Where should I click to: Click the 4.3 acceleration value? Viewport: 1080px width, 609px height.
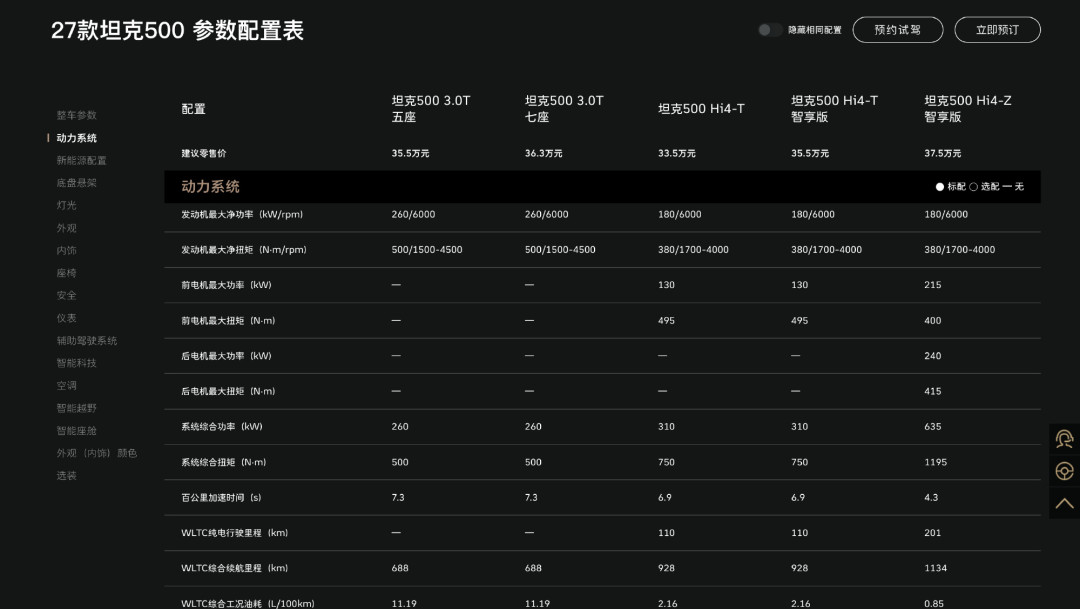(931, 497)
